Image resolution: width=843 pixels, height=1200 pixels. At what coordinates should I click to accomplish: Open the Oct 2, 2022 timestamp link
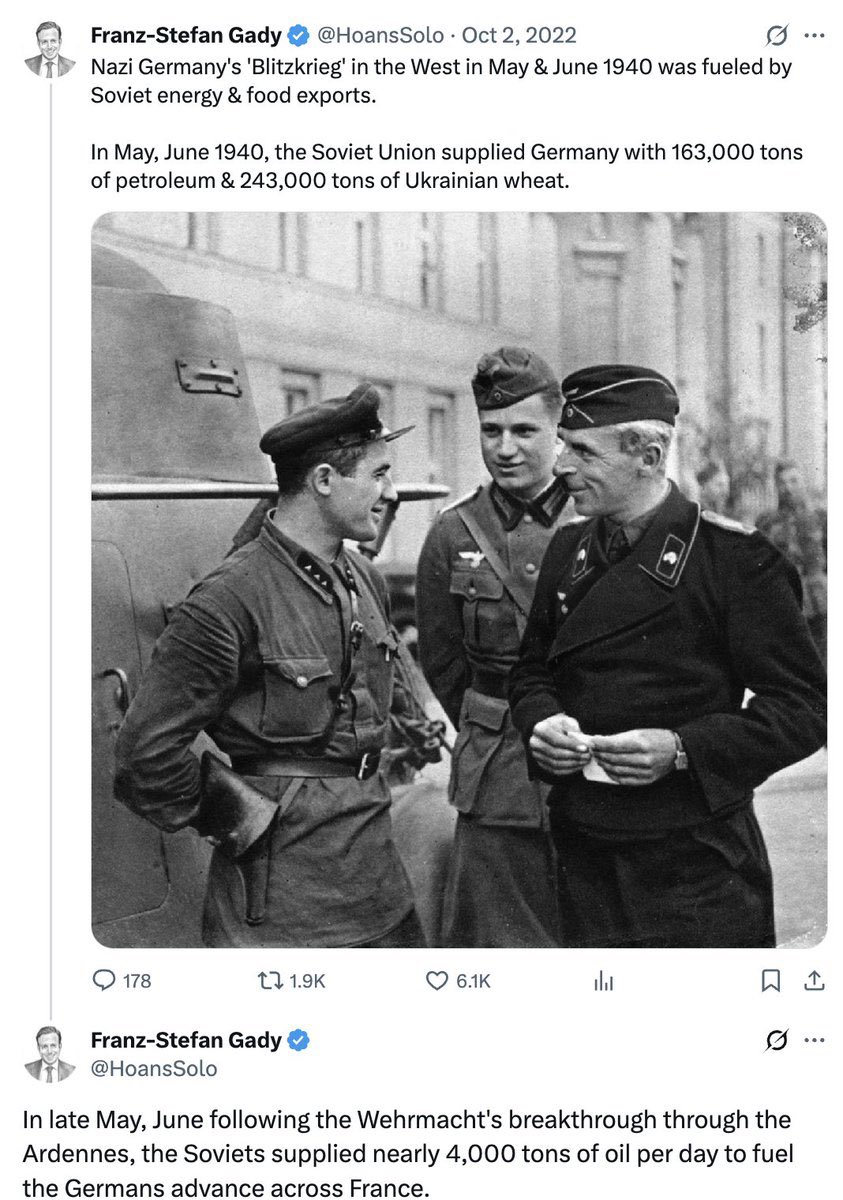point(518,35)
